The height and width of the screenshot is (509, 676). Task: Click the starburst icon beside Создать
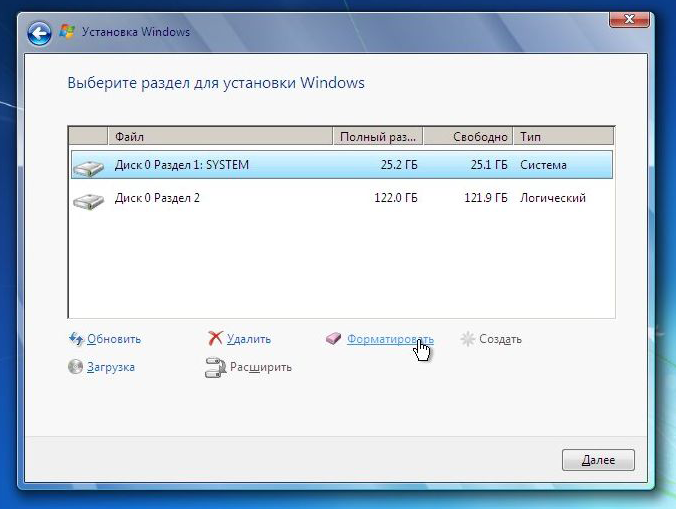tap(468, 339)
